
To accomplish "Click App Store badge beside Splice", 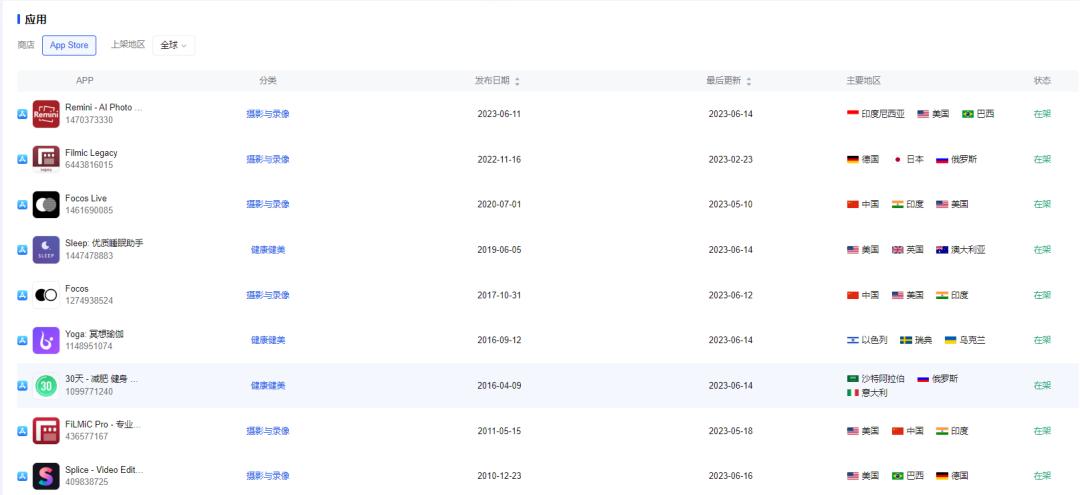I will 22,476.
